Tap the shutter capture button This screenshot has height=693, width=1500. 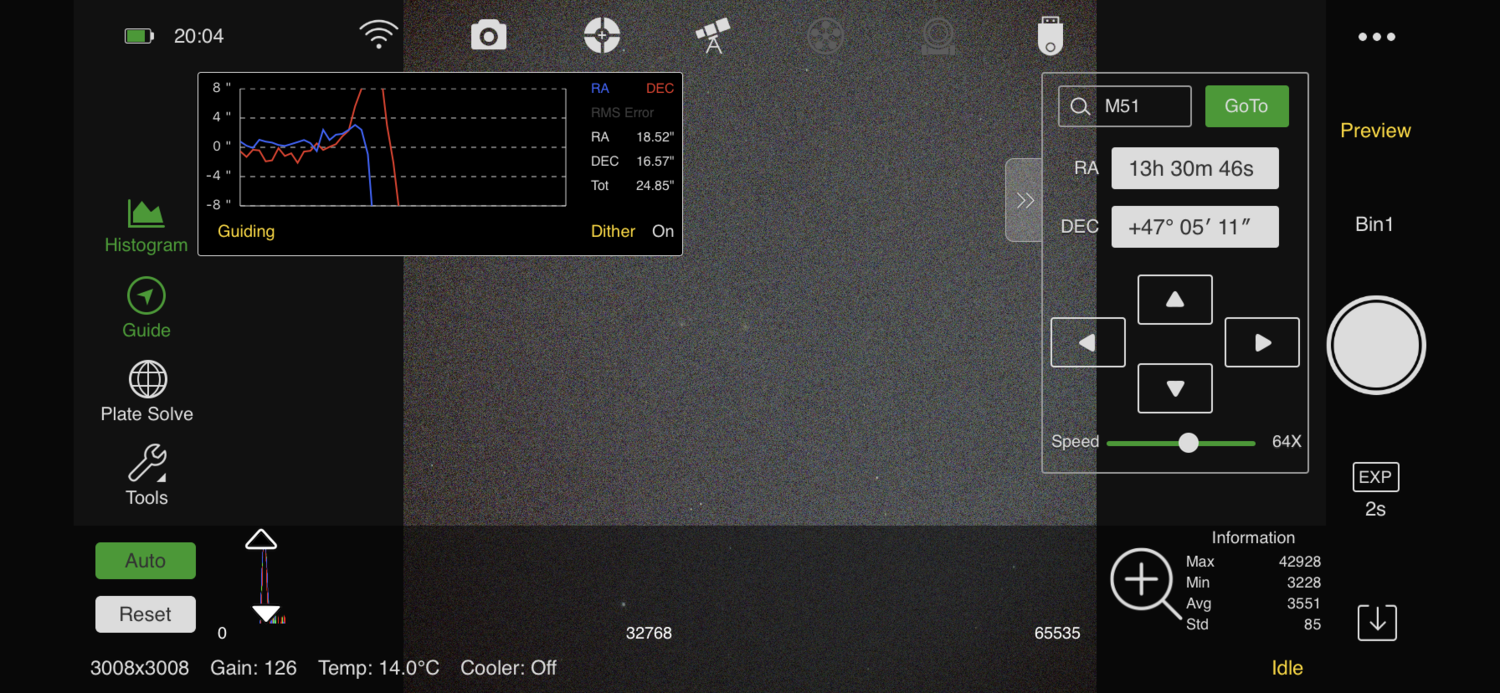(1376, 345)
